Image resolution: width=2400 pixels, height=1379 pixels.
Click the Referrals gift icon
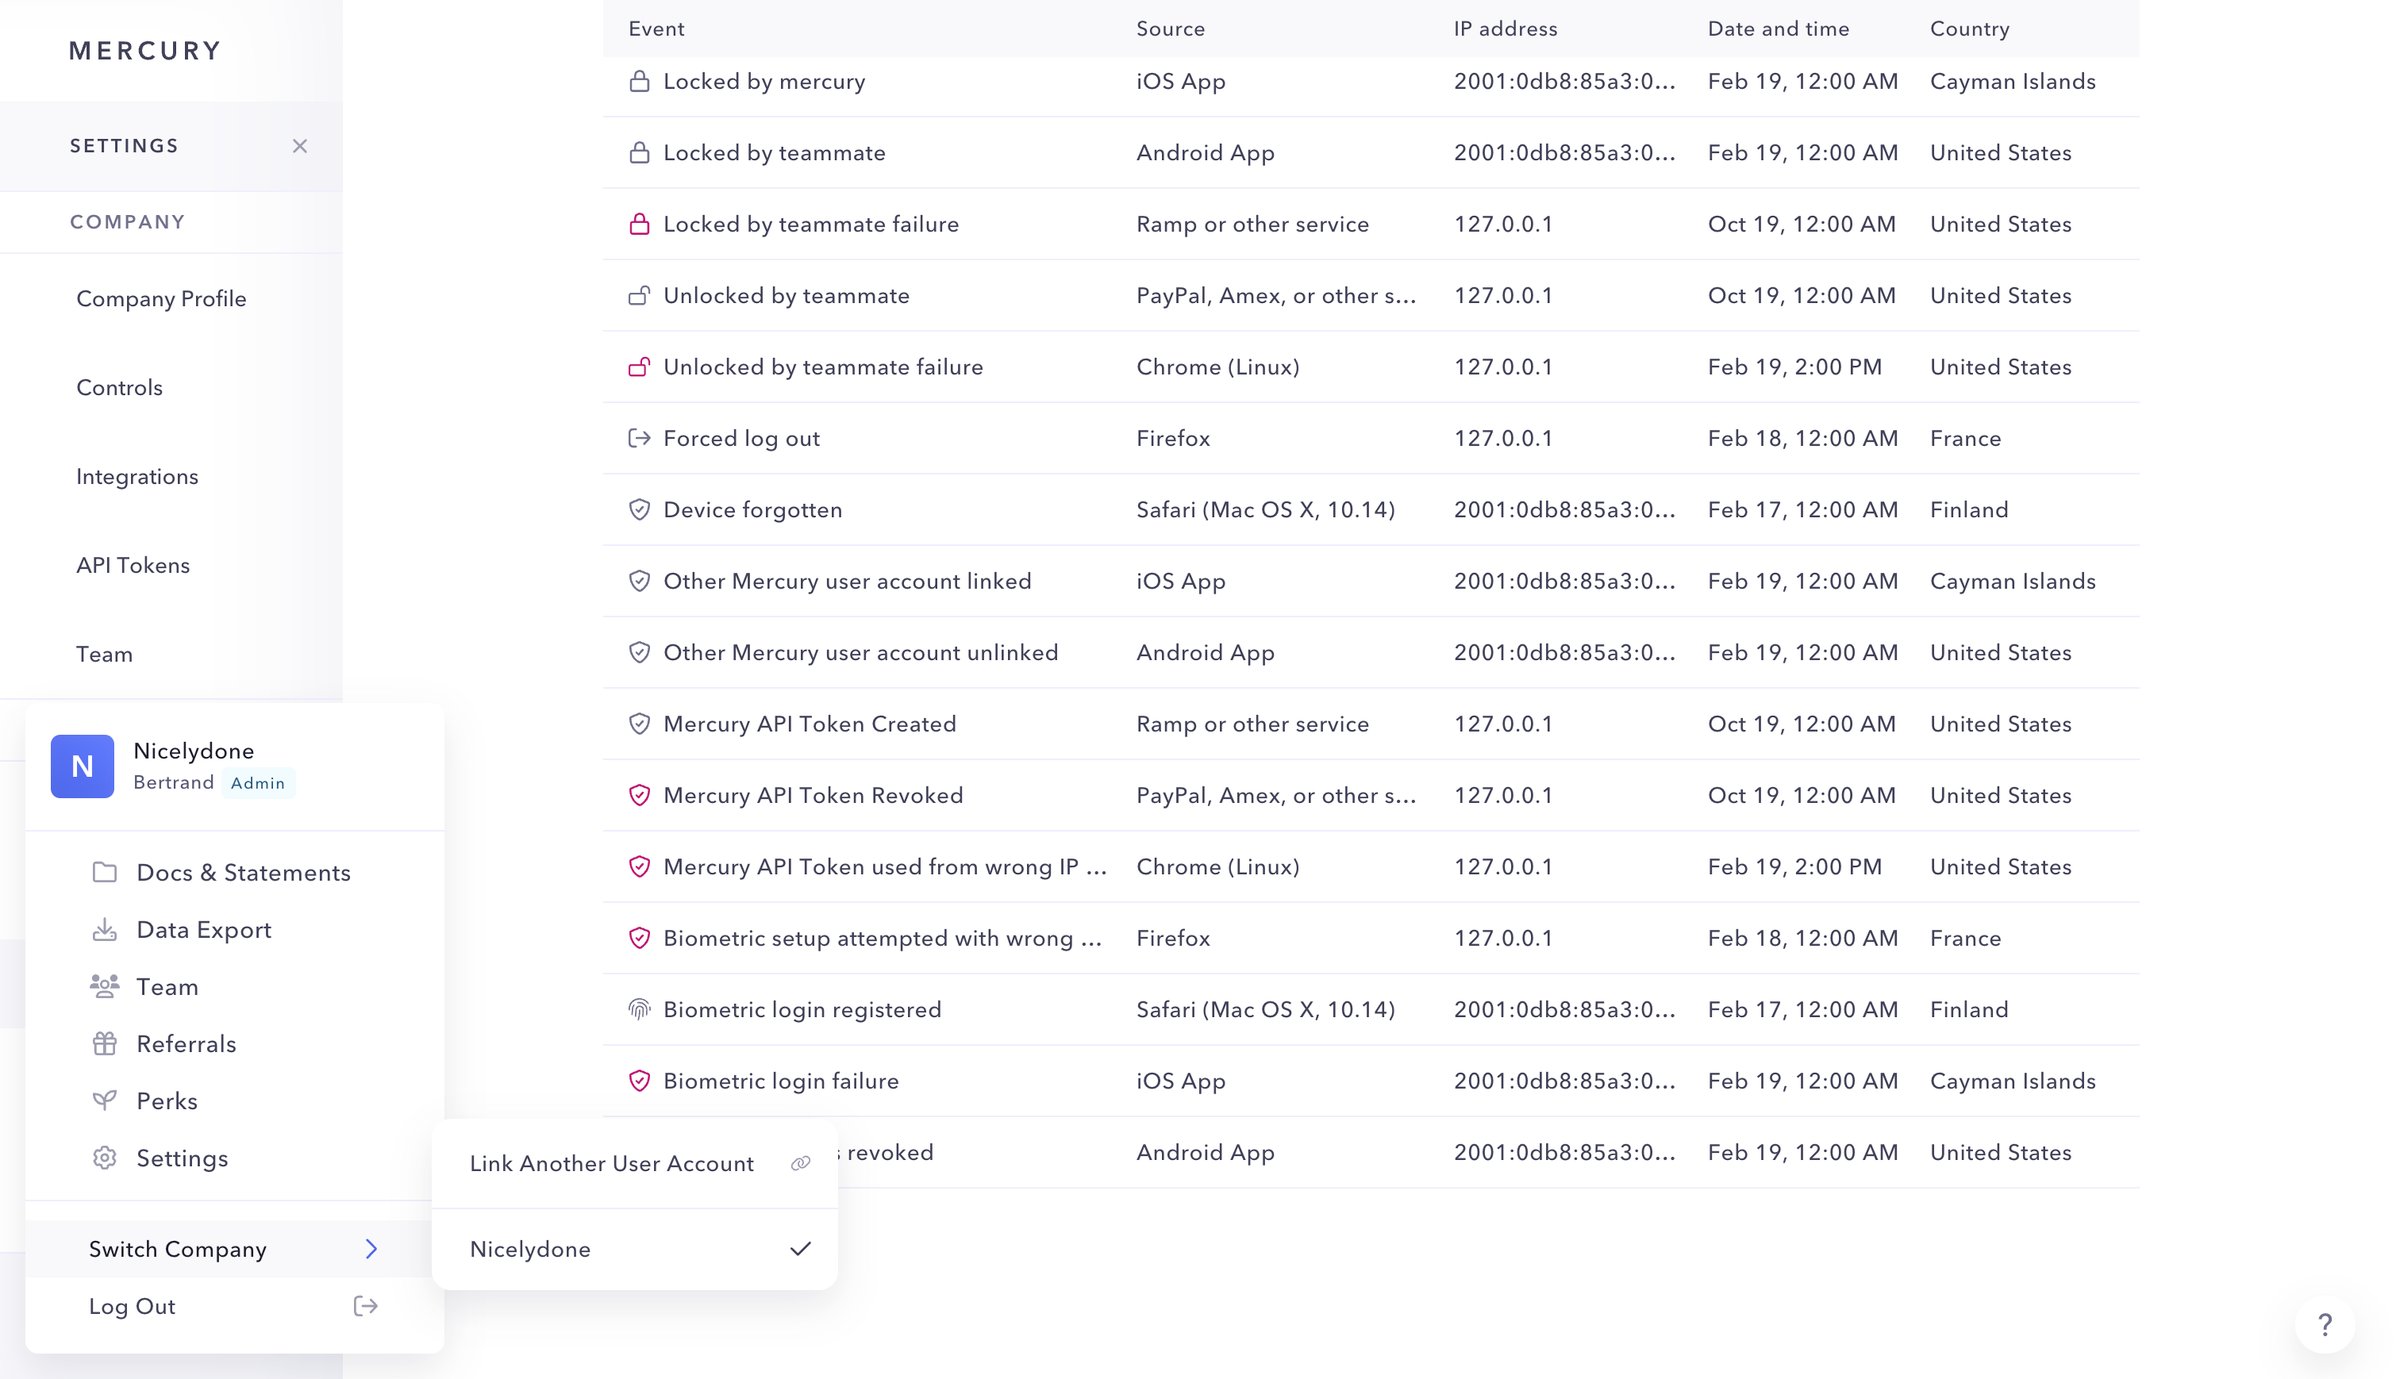pos(104,1043)
